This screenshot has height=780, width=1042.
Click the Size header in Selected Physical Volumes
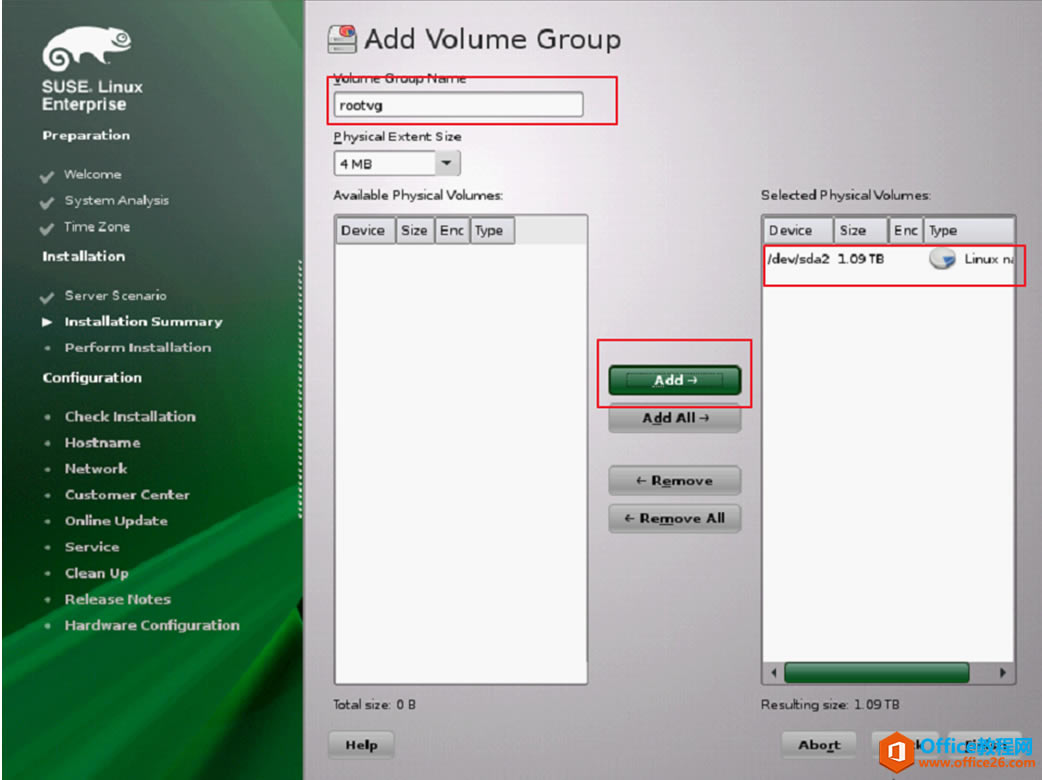tap(861, 231)
